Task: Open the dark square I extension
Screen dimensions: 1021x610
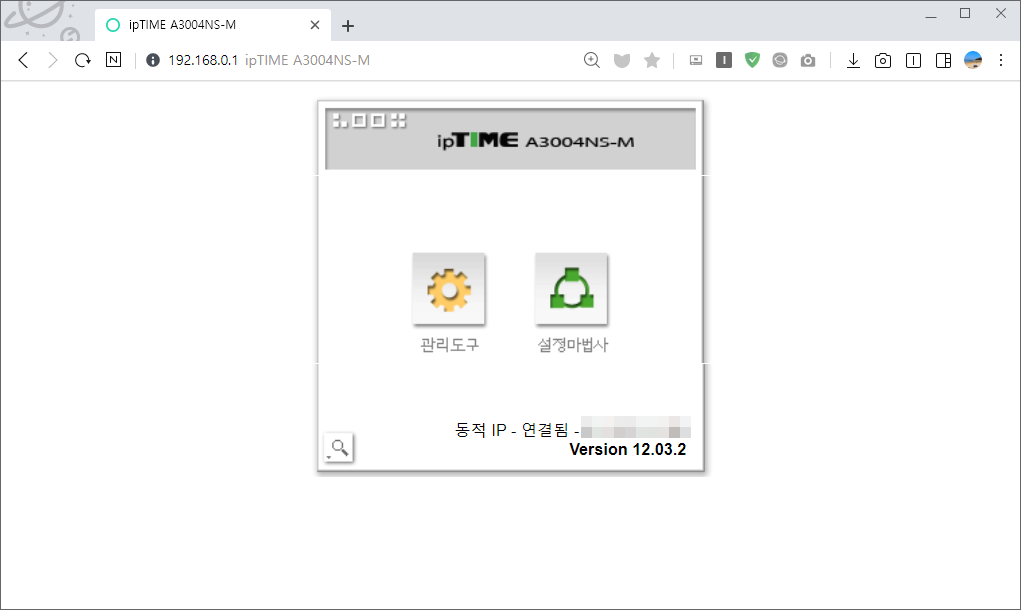Action: coord(723,60)
